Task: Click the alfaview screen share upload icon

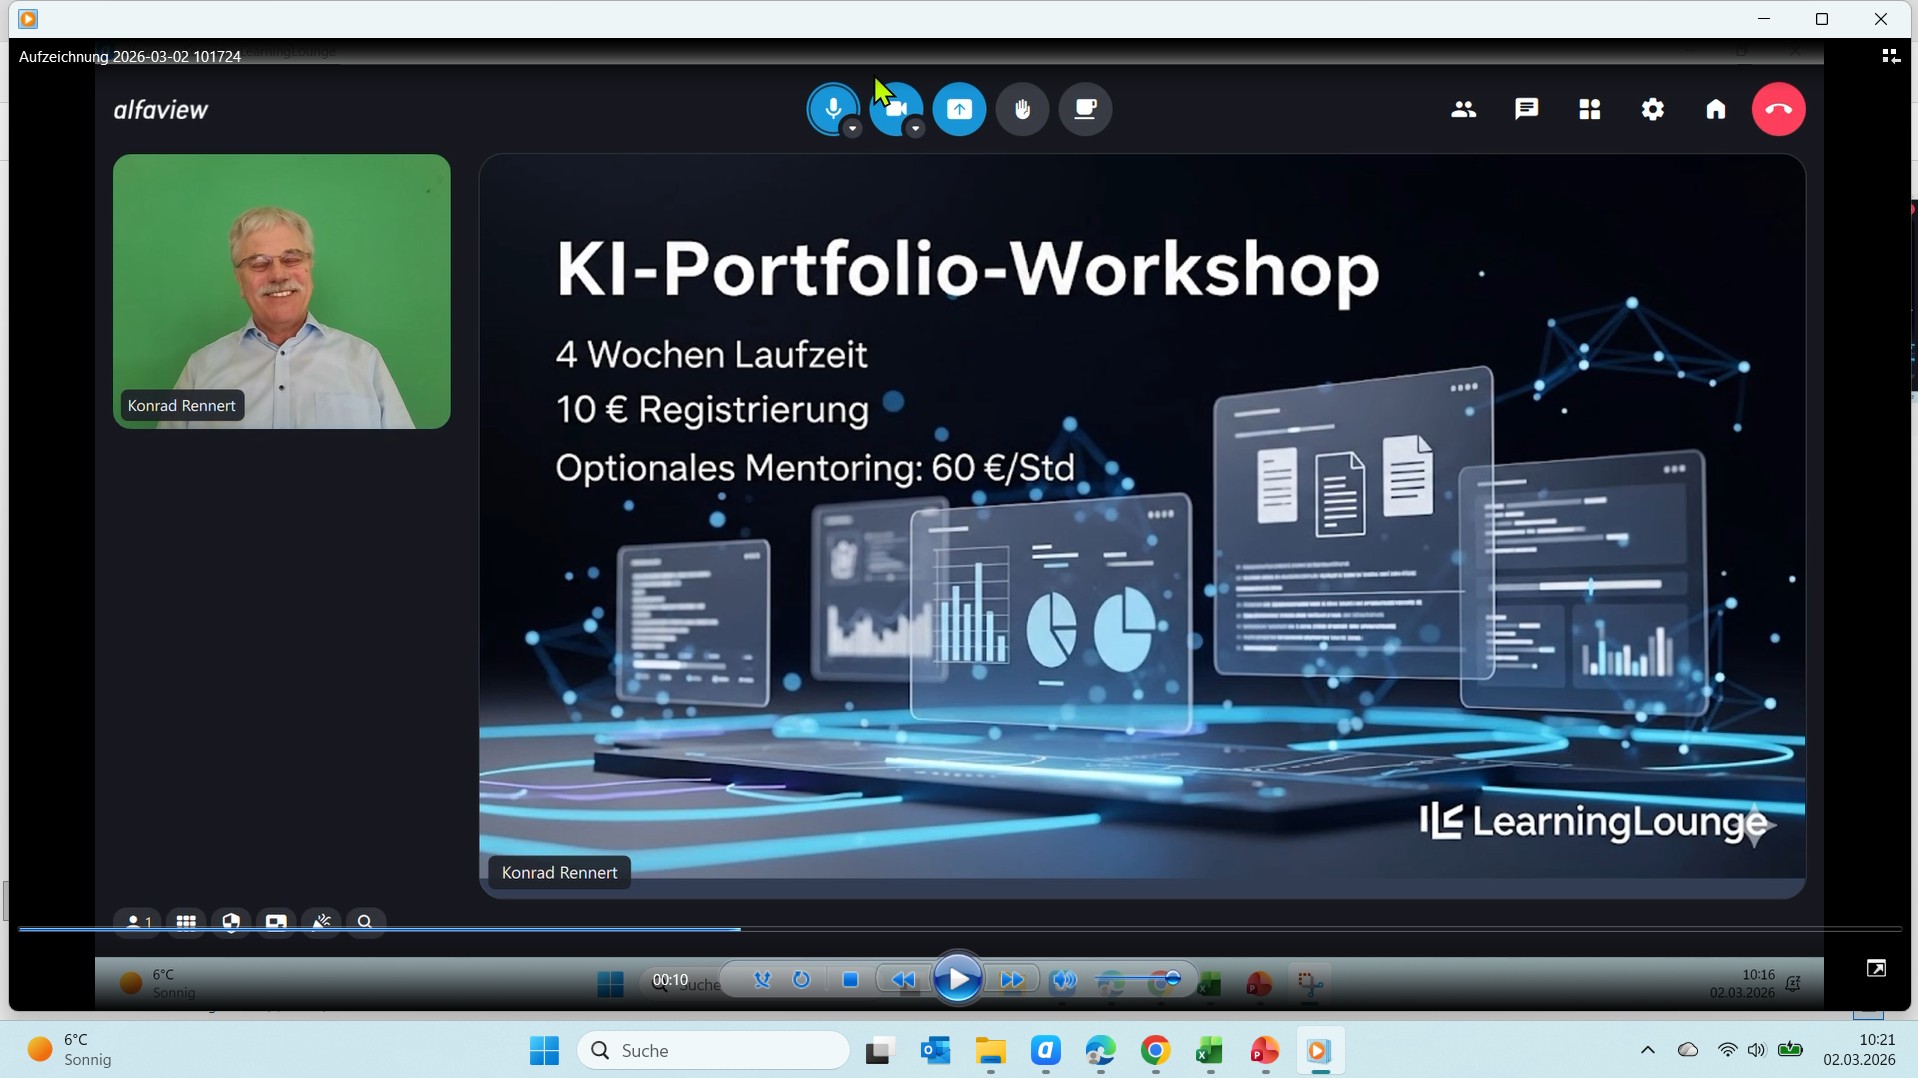Action: pyautogui.click(x=959, y=109)
